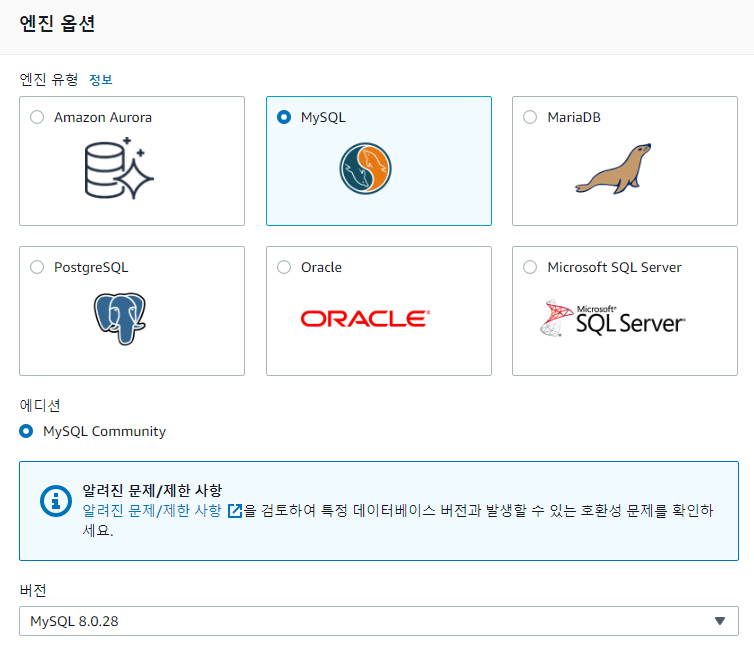Screen dimensions: 754x646
Task: Select the Oracle radio button
Action: pyautogui.click(x=284, y=267)
